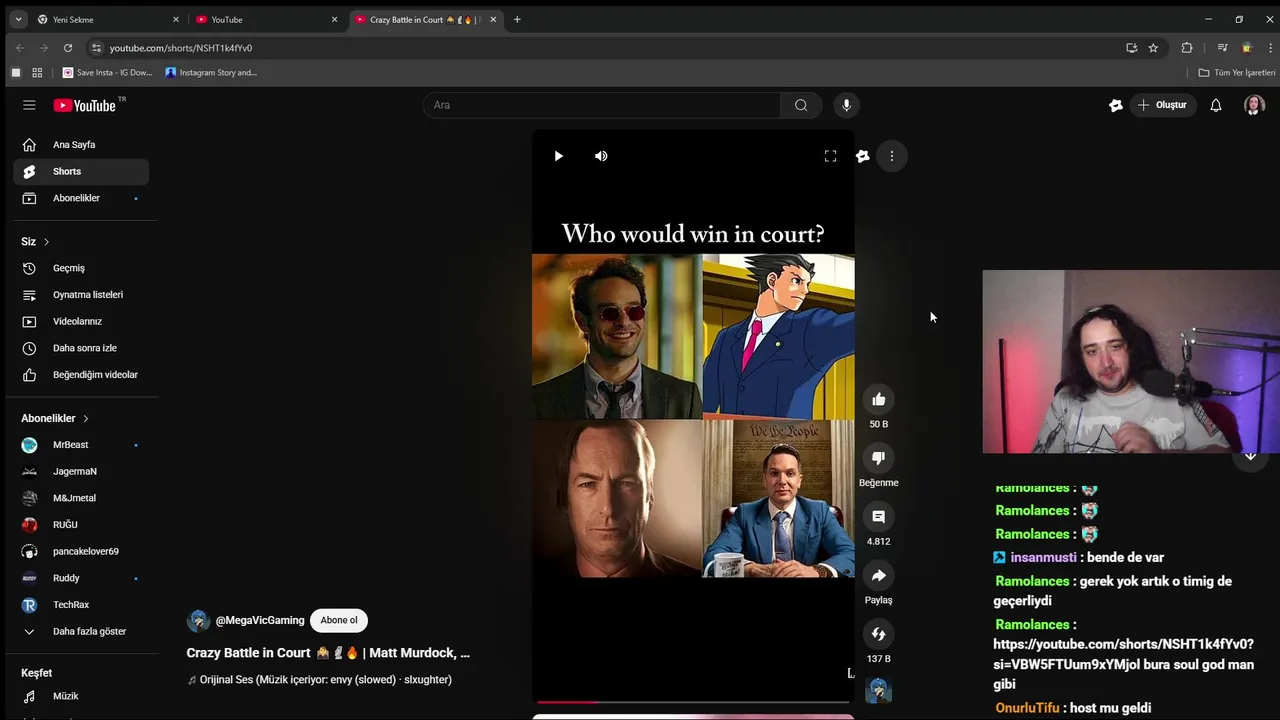
Task: Go to Ana Sayfa in sidebar
Action: (81, 145)
